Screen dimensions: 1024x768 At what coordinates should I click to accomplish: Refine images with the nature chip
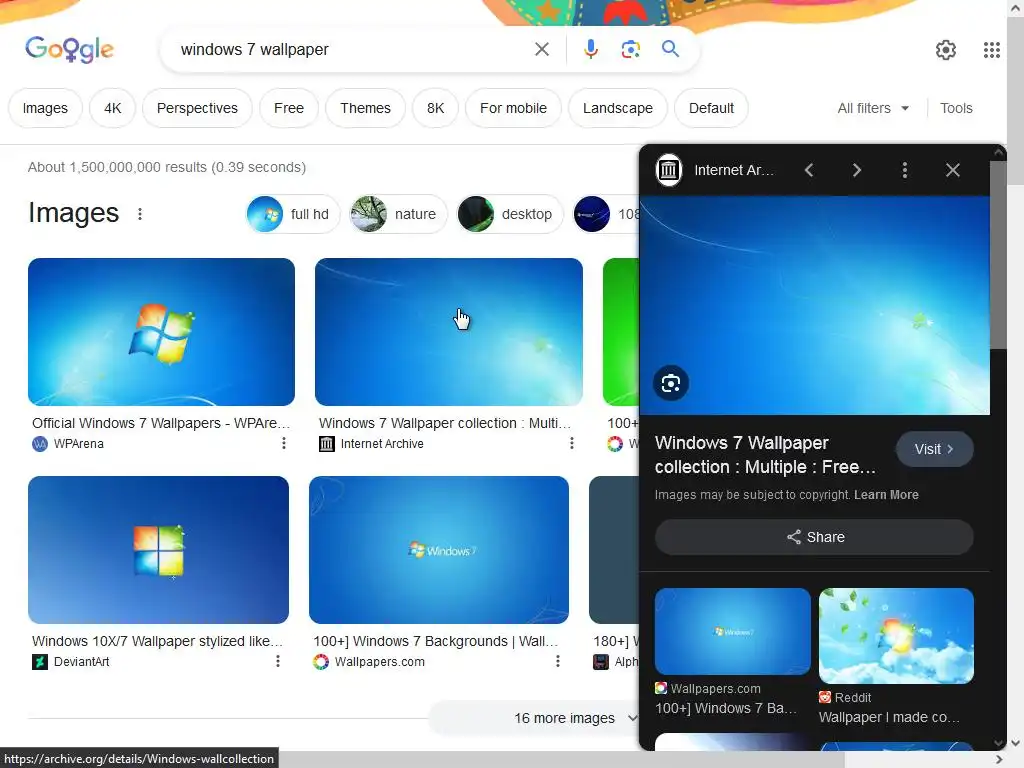coord(398,214)
